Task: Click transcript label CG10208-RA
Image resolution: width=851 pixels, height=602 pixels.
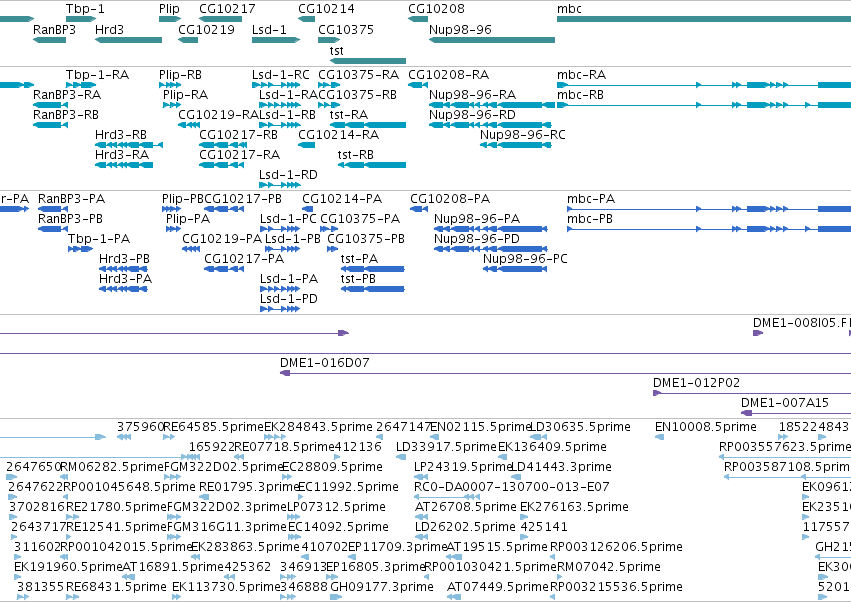Action: 449,74
